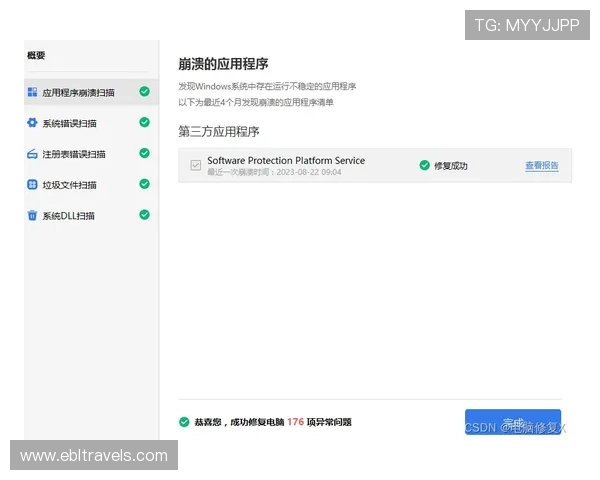Screen dimensions: 600x480
Task: Open the 垃圾文件扫描 section
Action: tap(91, 184)
